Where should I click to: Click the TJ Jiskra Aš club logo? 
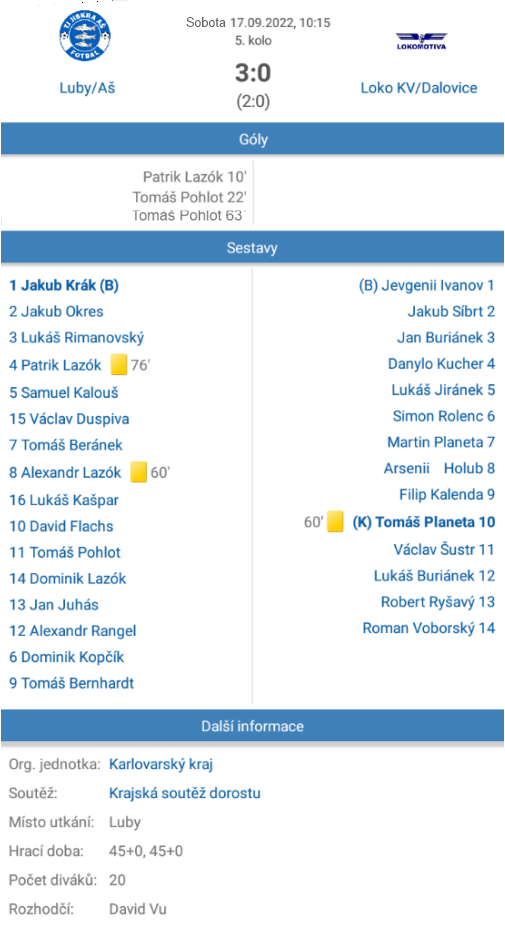pos(85,36)
